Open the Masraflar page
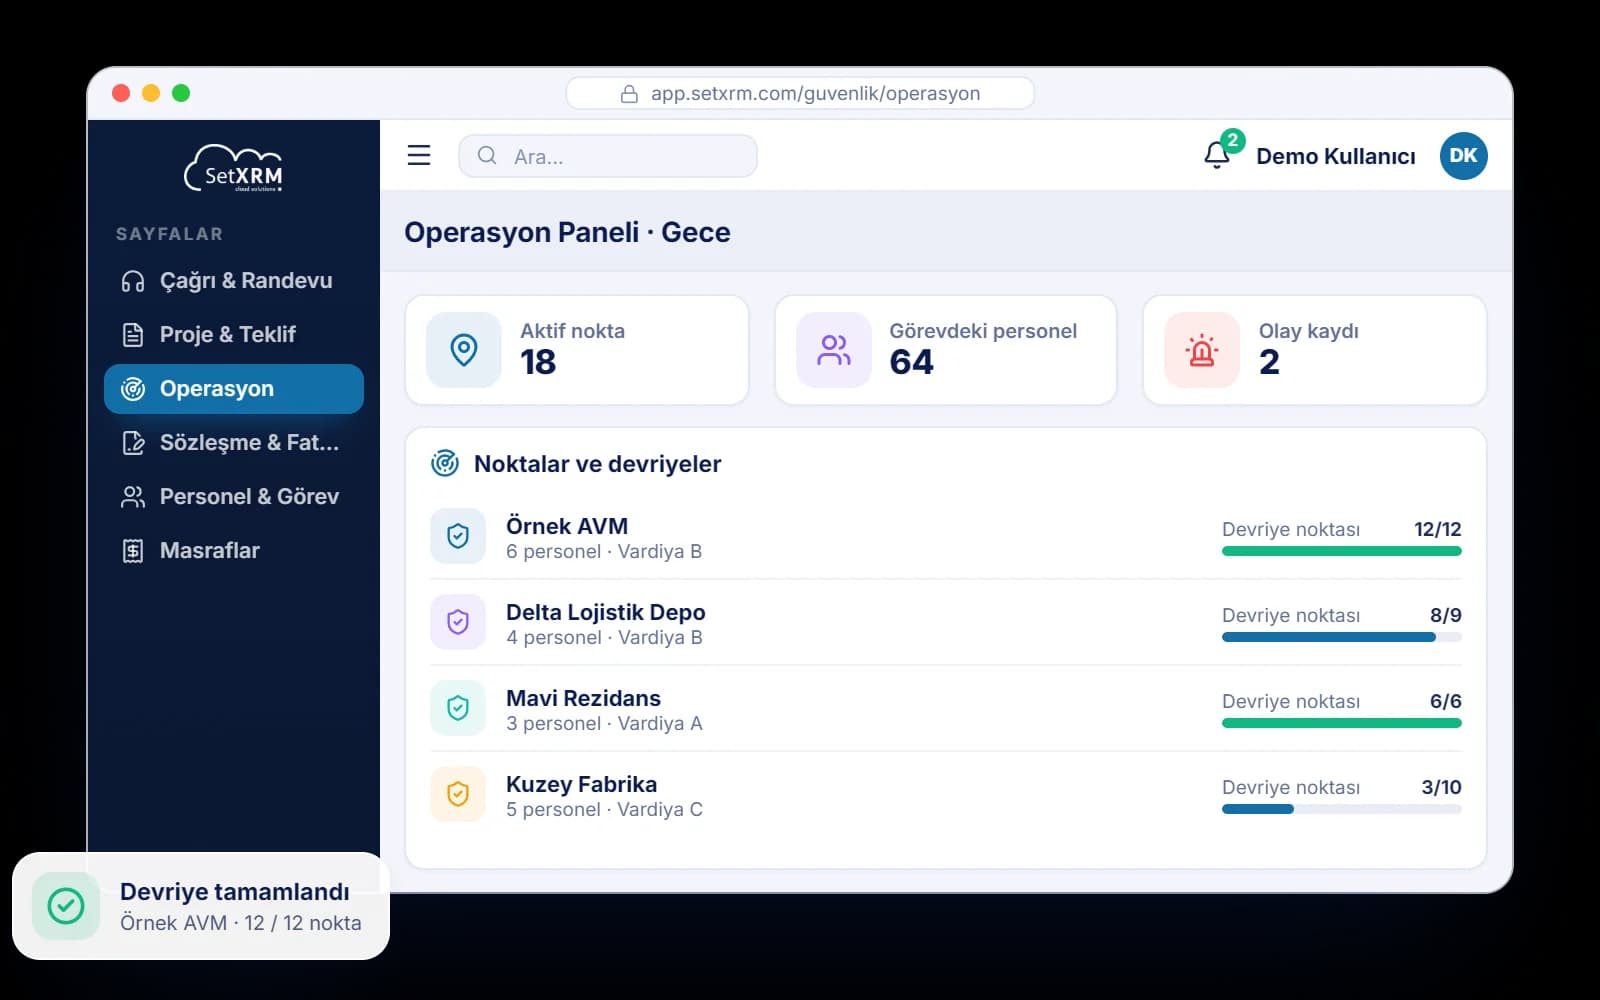The height and width of the screenshot is (1000, 1600). (234, 551)
